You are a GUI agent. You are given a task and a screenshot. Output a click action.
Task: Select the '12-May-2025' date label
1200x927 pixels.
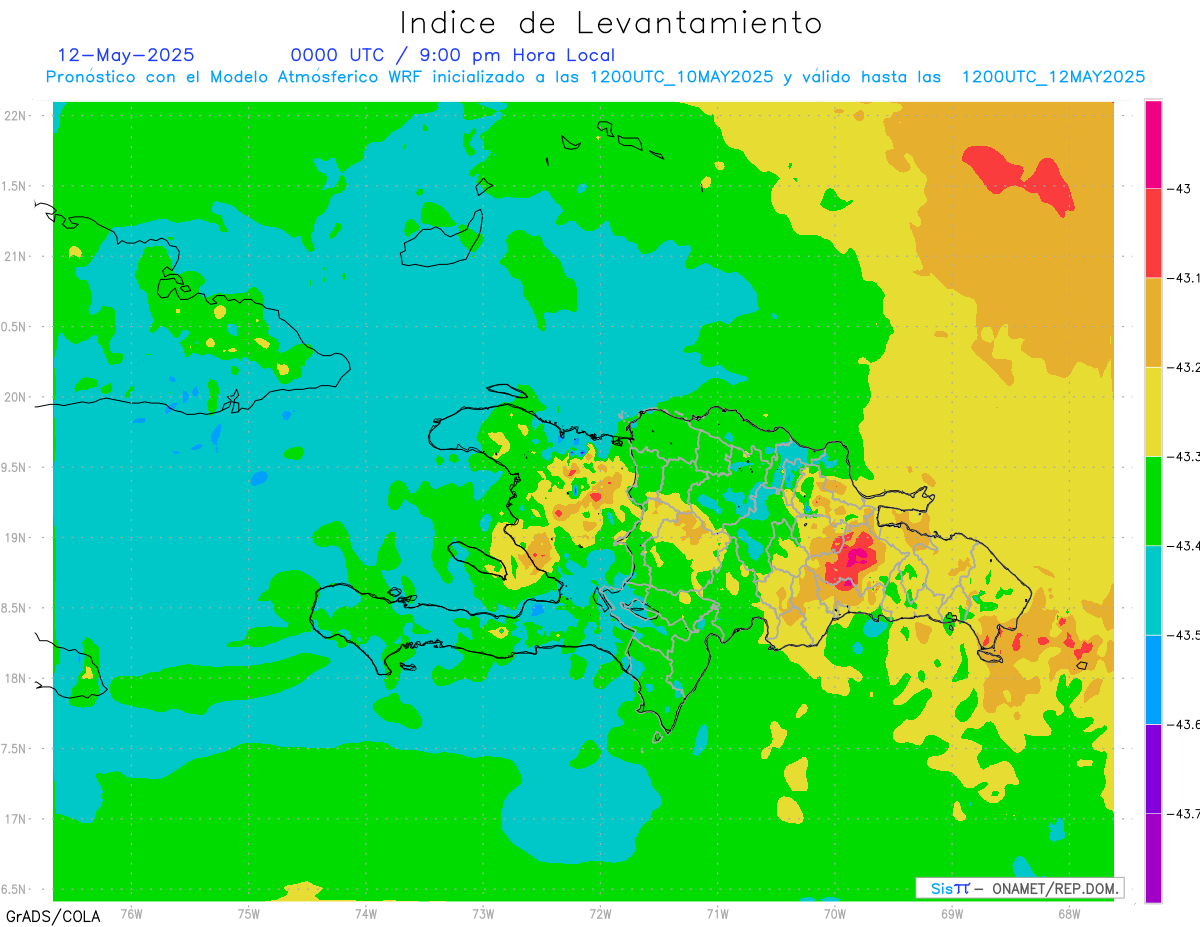pyautogui.click(x=126, y=55)
